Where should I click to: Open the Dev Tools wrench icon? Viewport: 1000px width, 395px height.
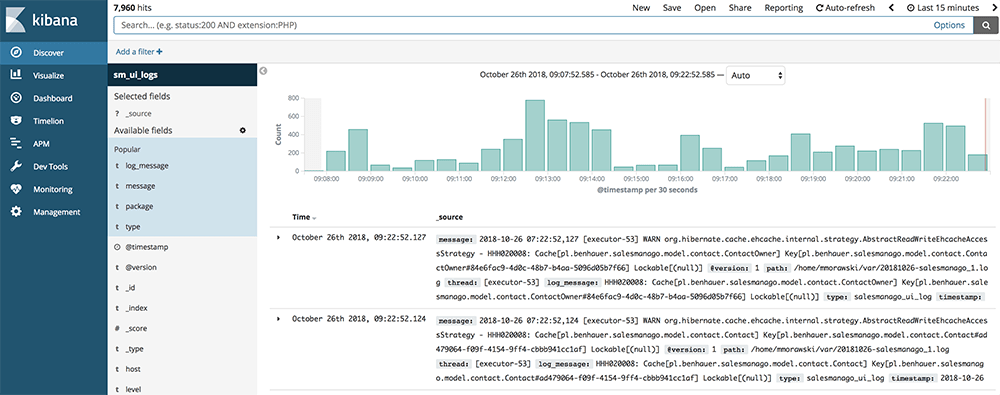pos(17,167)
